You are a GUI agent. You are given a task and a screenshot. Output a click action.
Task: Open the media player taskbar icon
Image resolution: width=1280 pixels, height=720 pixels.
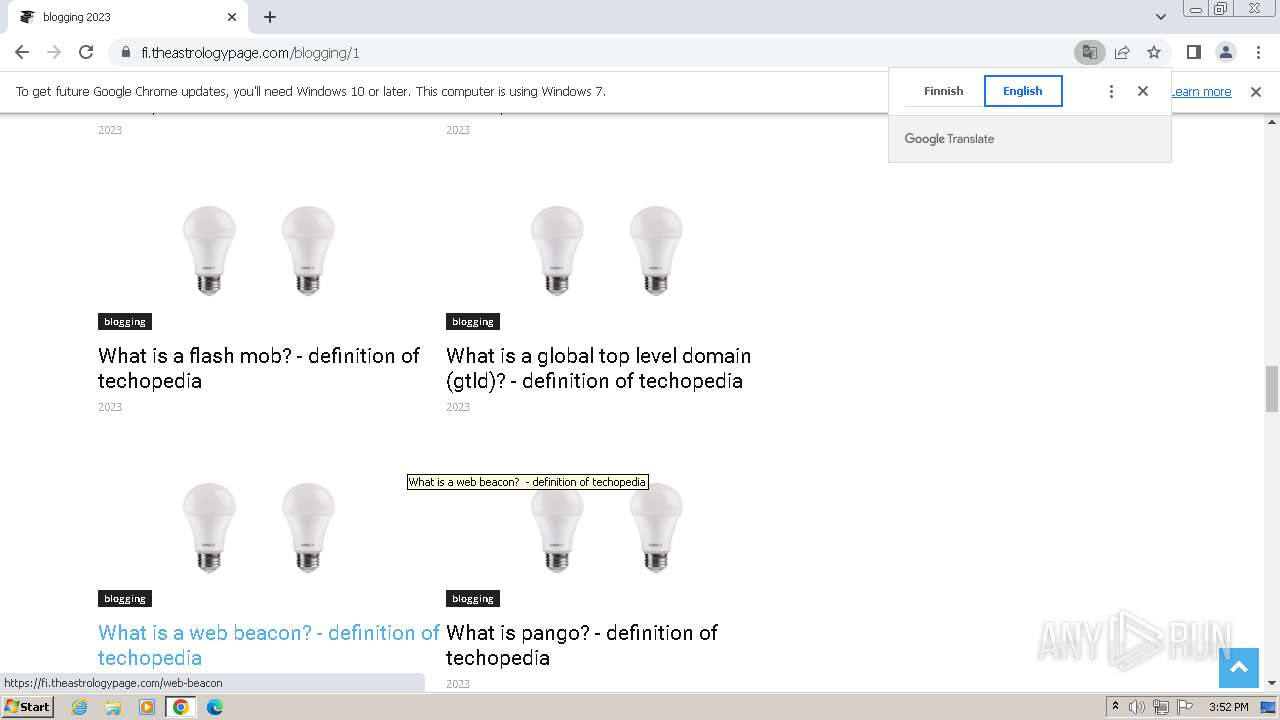[x=147, y=707]
